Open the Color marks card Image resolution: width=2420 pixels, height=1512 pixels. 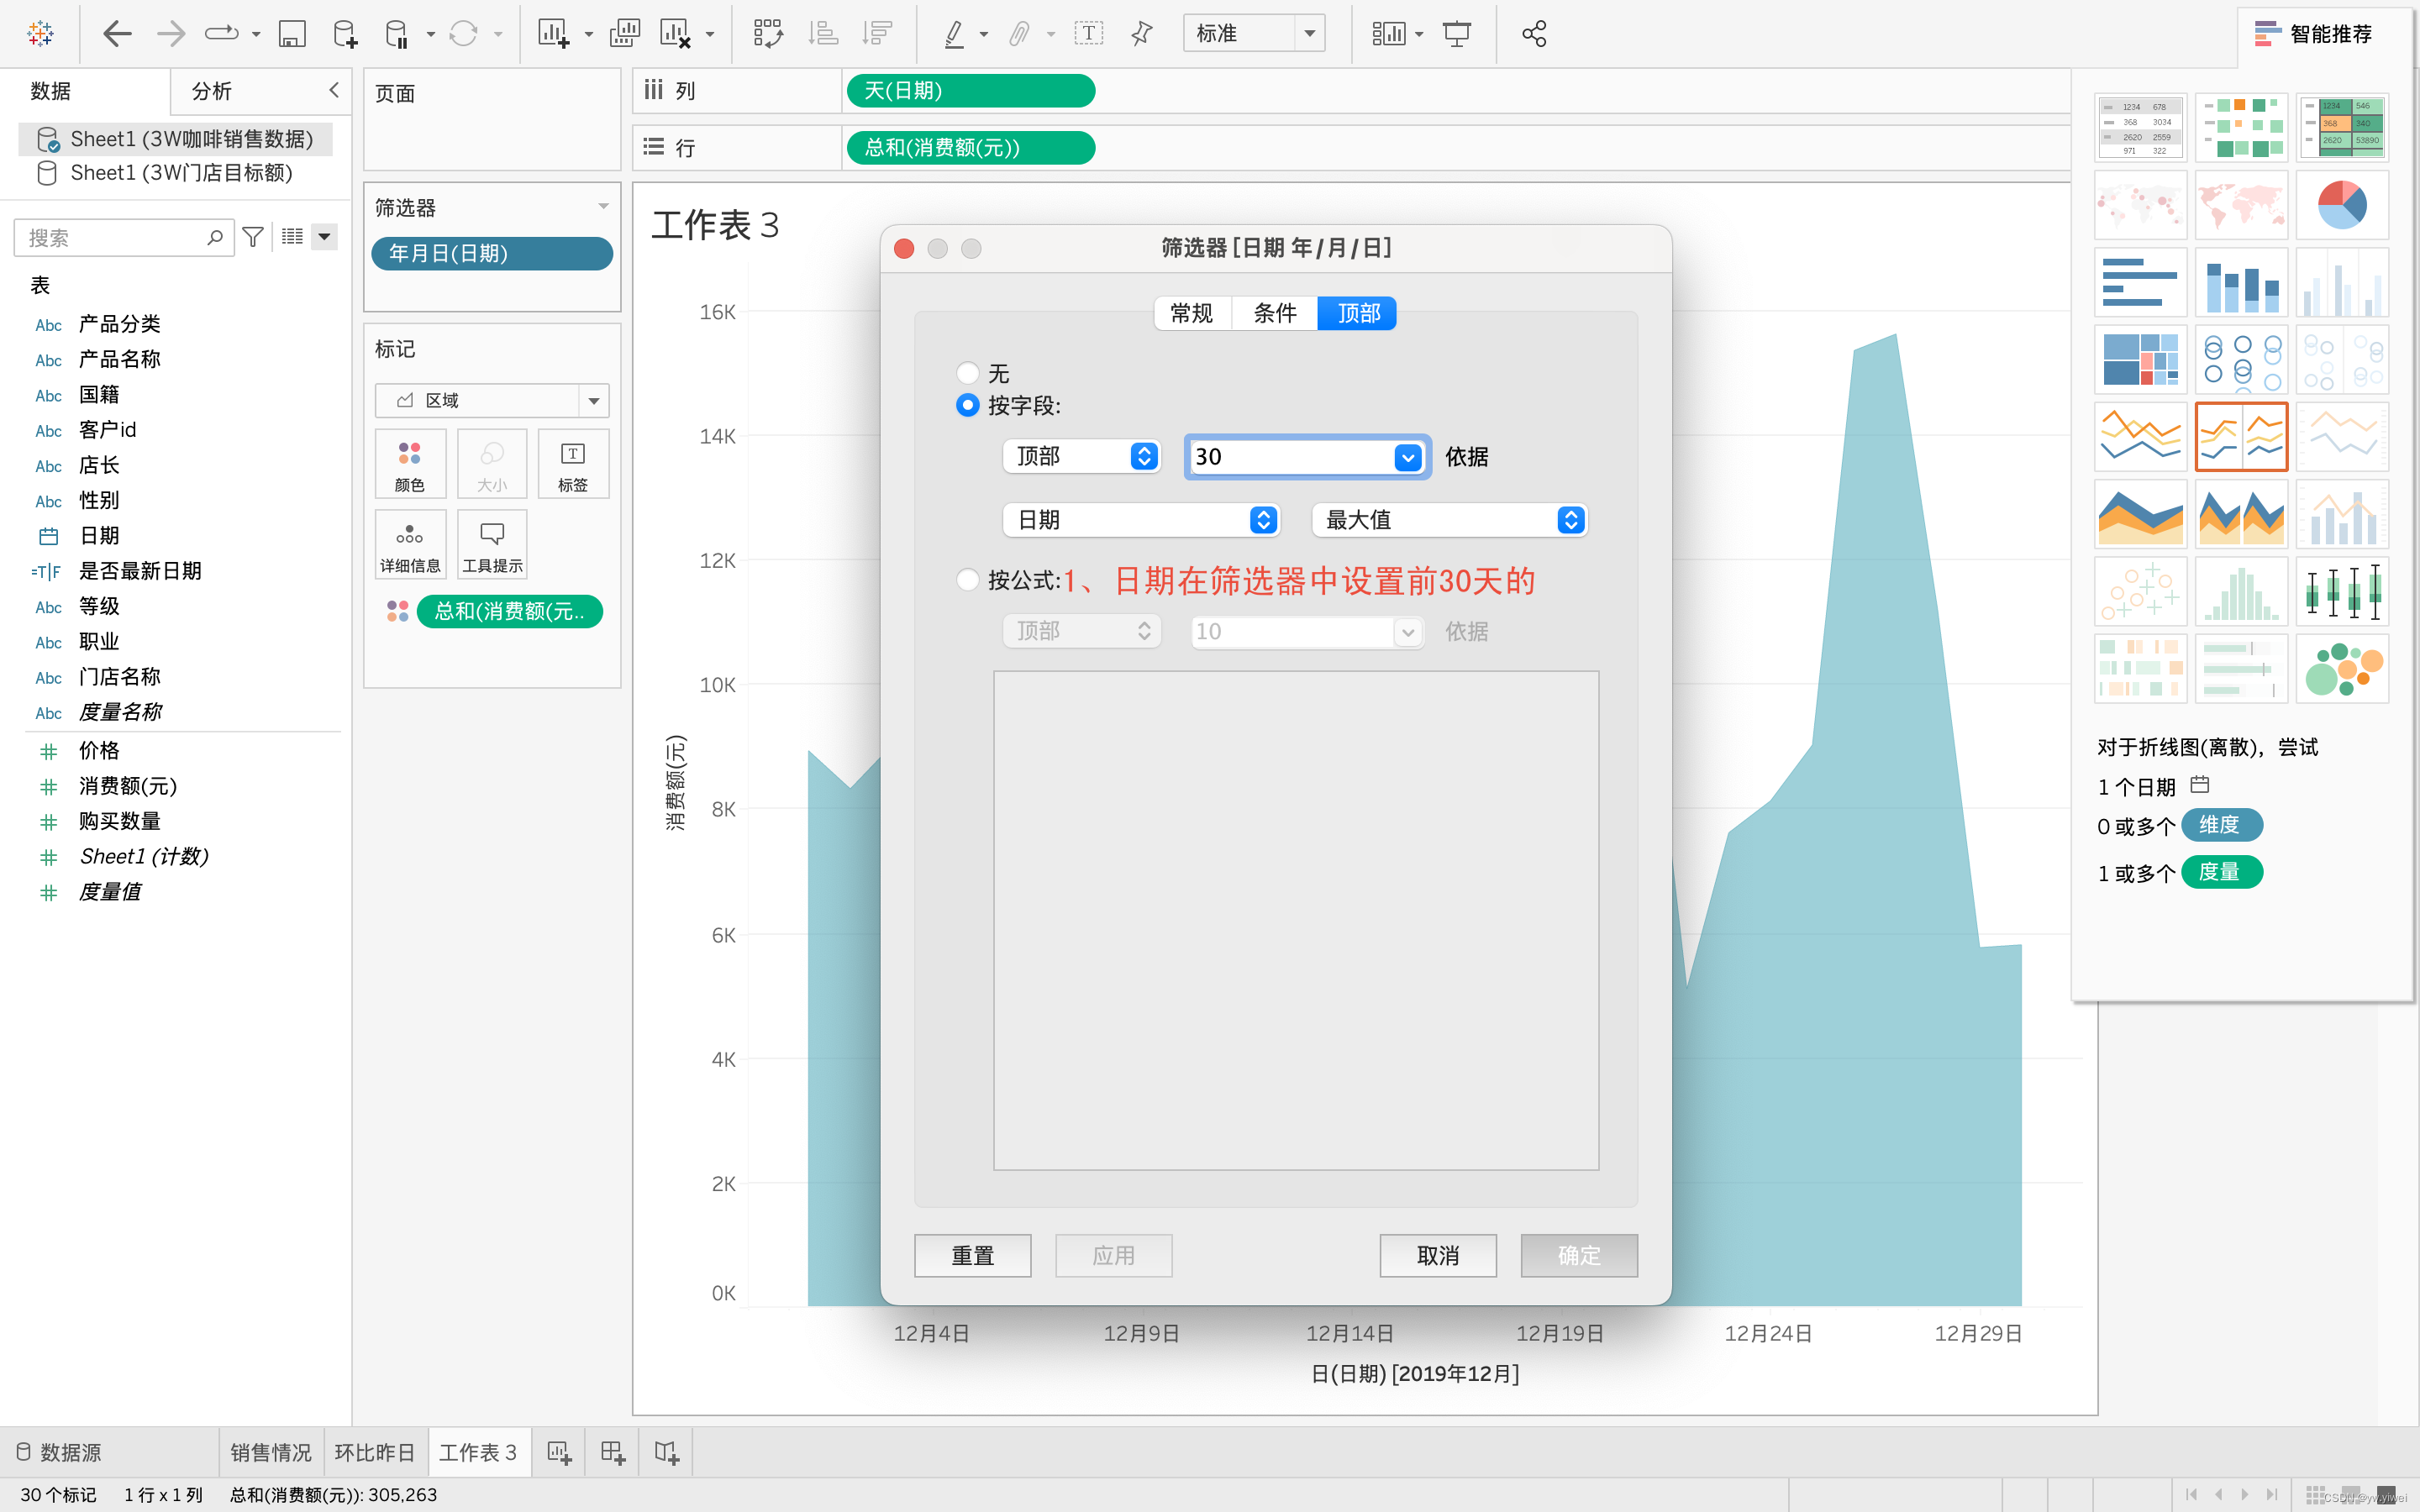pos(410,464)
